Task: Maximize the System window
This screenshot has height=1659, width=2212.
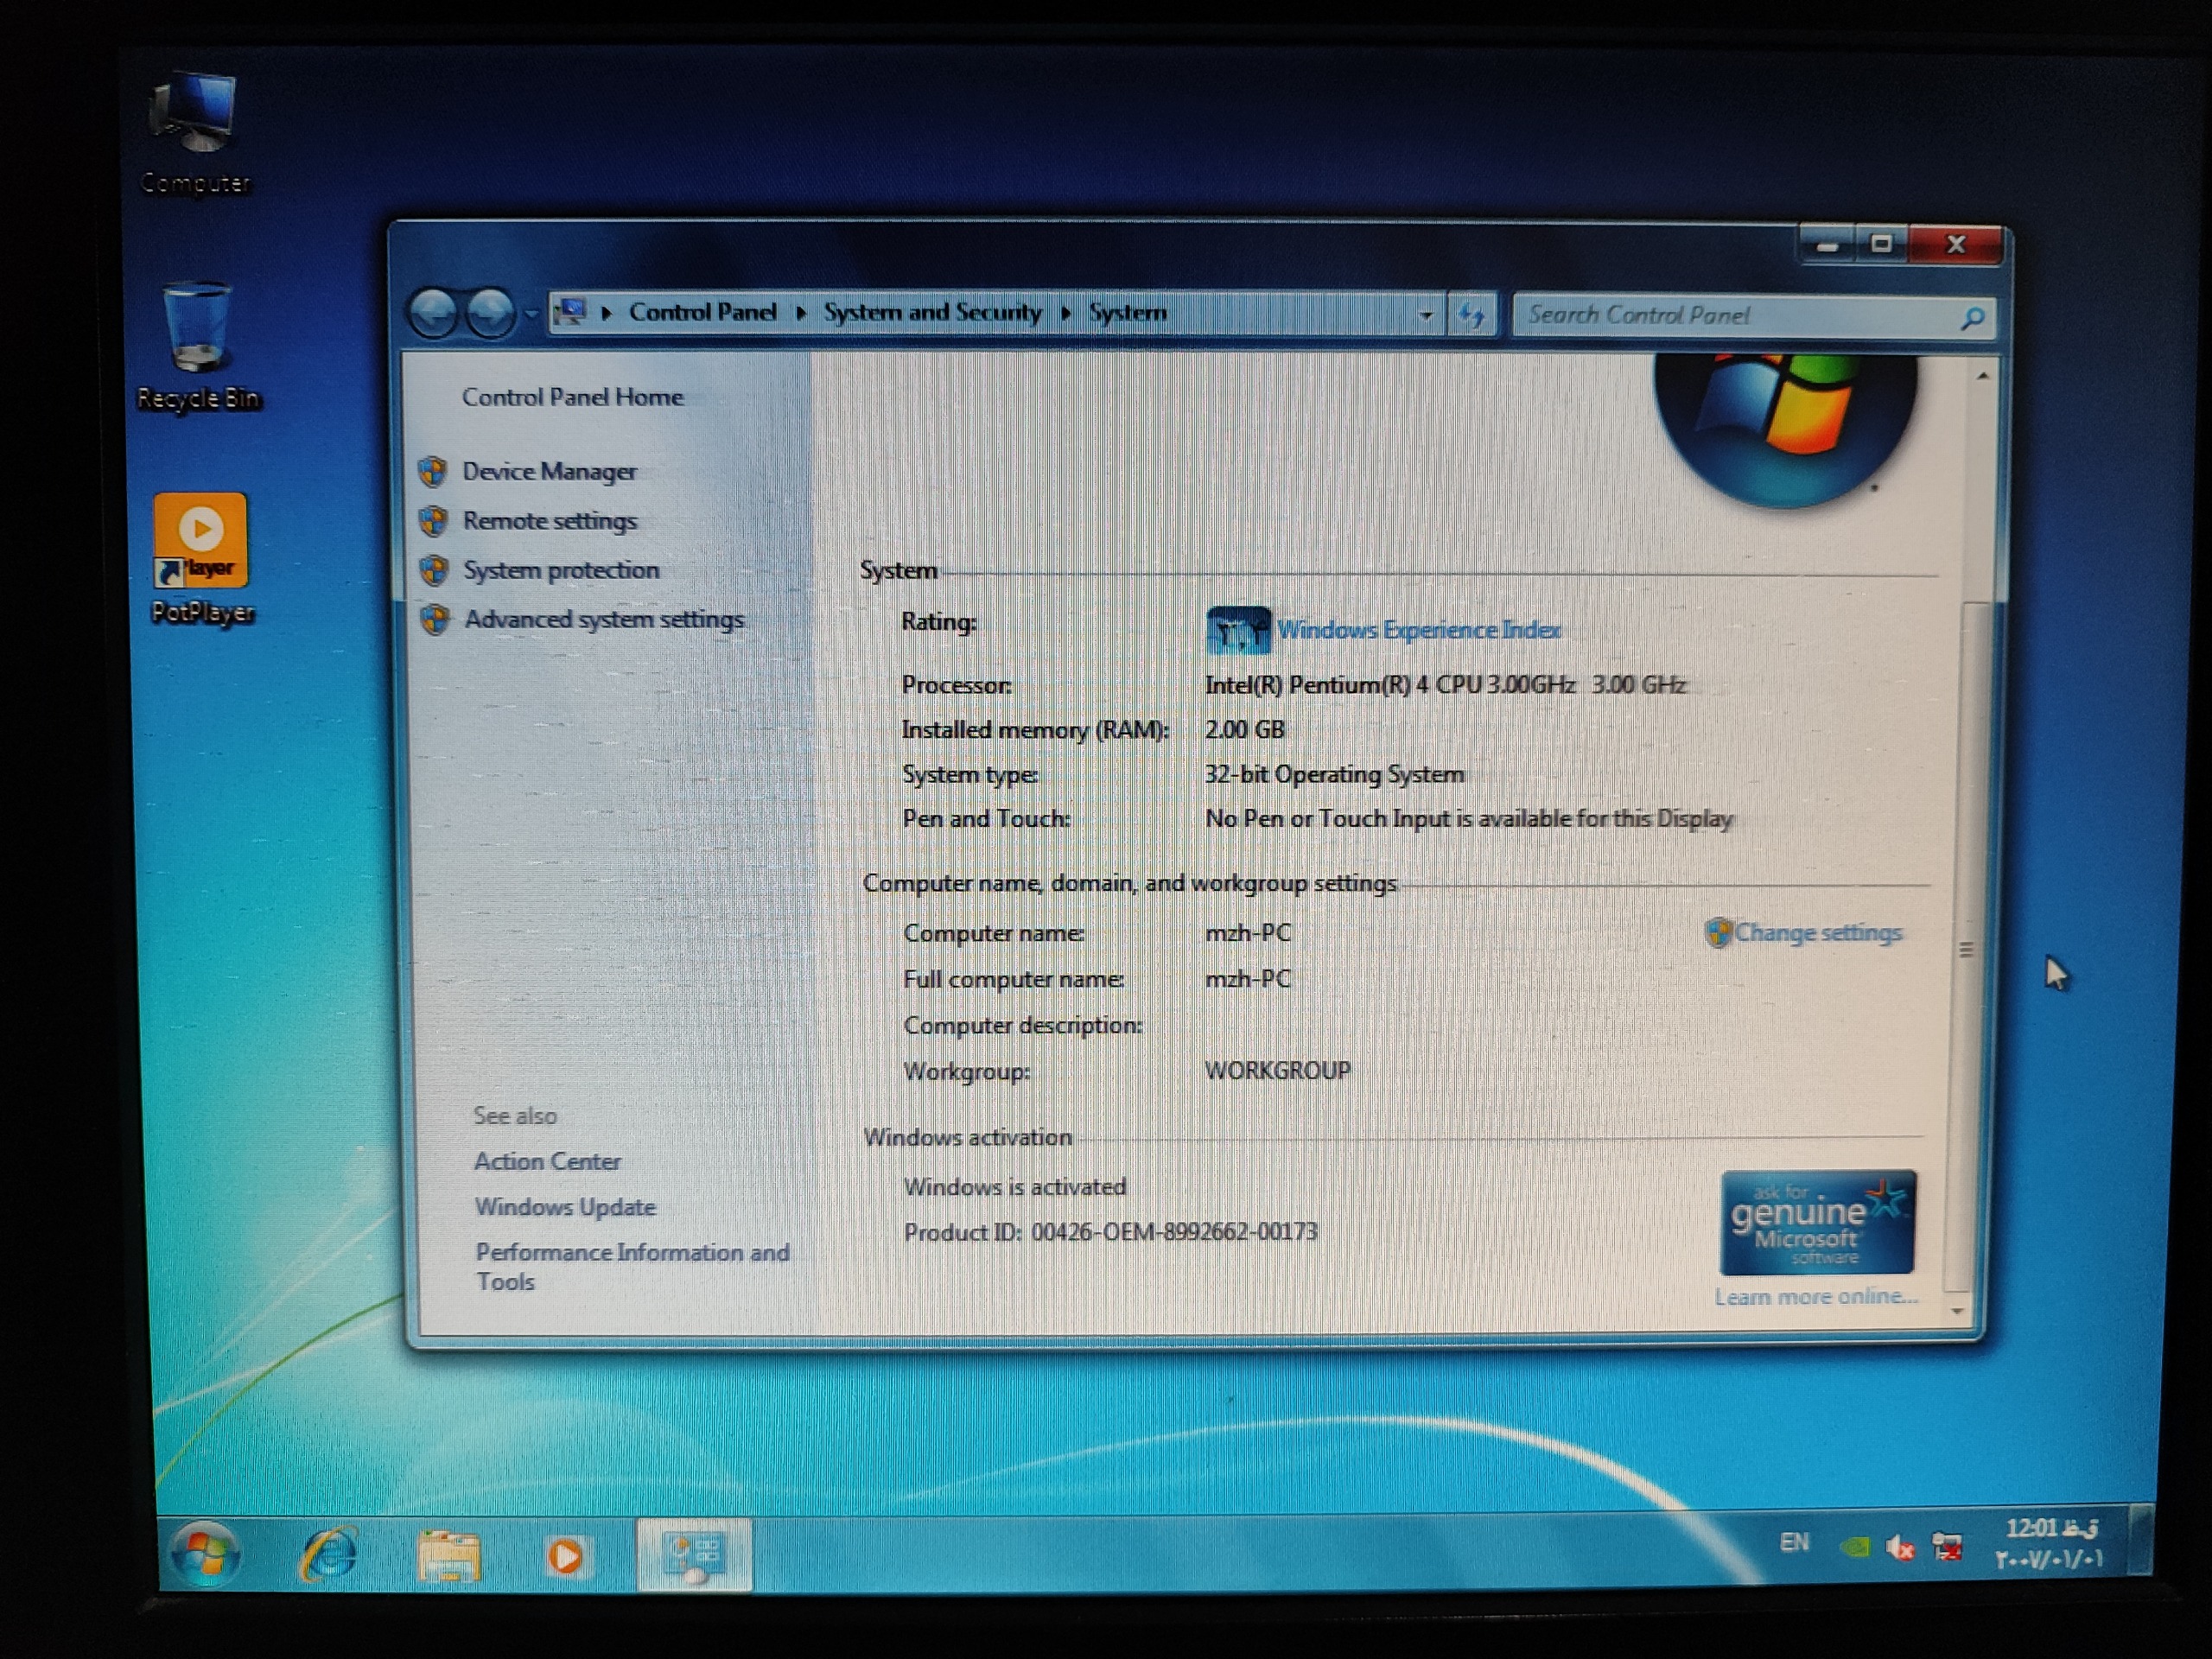Action: click(1881, 245)
